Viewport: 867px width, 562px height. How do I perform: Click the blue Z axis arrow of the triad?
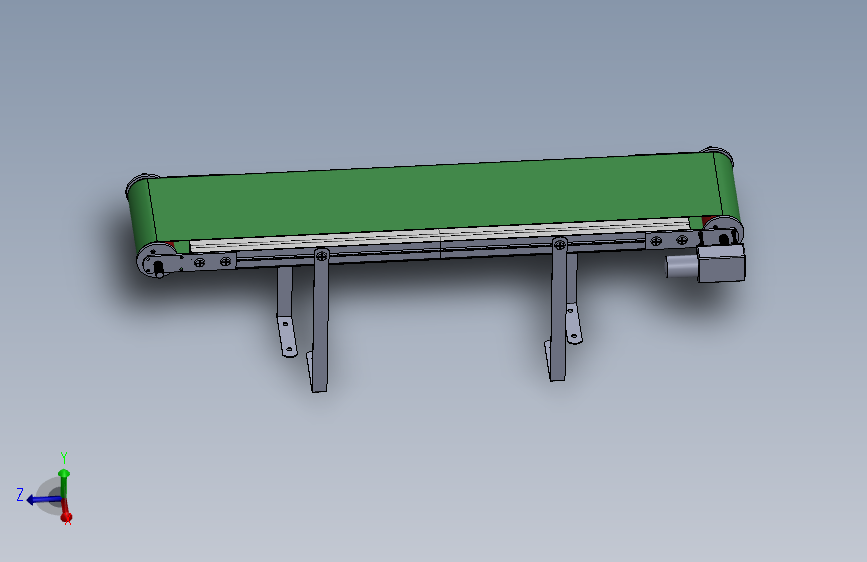click(x=44, y=500)
